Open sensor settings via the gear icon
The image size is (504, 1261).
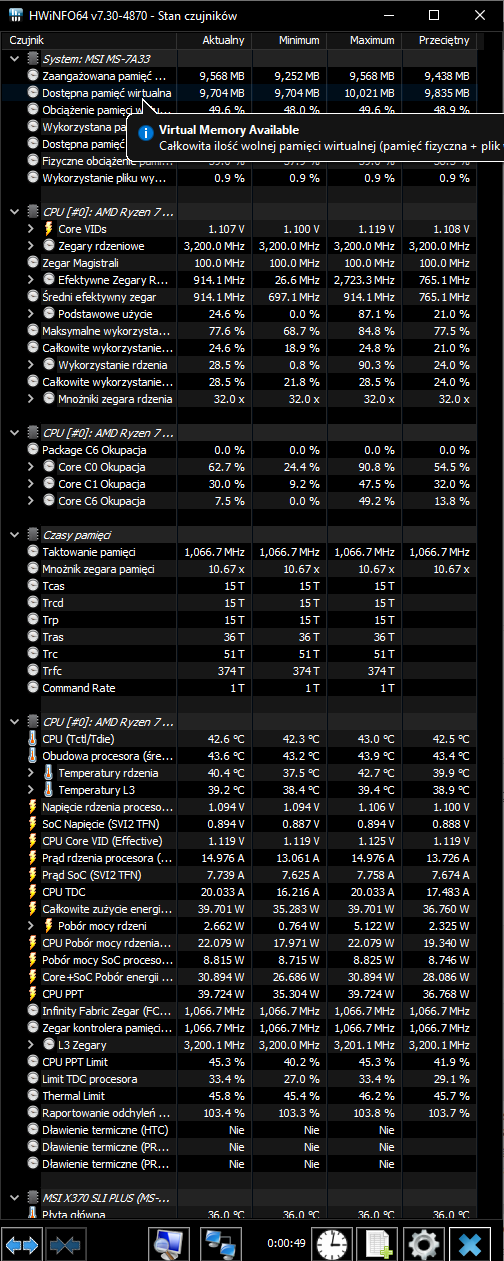click(423, 1244)
